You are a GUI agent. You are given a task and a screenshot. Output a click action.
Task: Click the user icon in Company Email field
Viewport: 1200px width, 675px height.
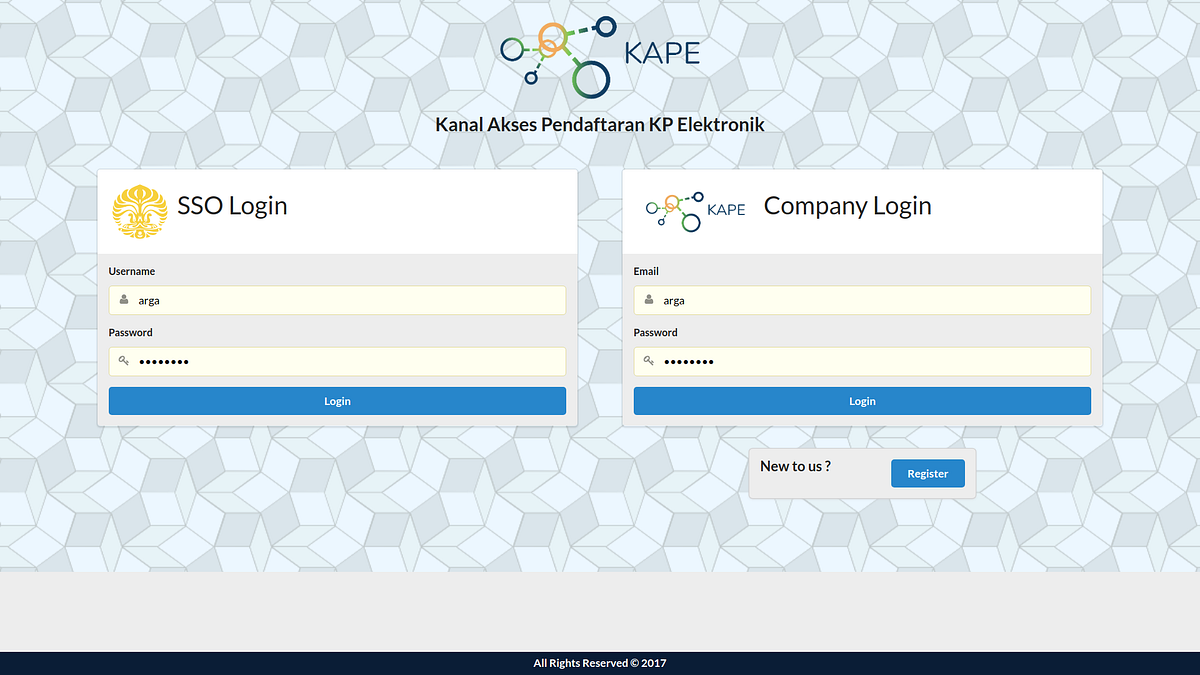(648, 300)
